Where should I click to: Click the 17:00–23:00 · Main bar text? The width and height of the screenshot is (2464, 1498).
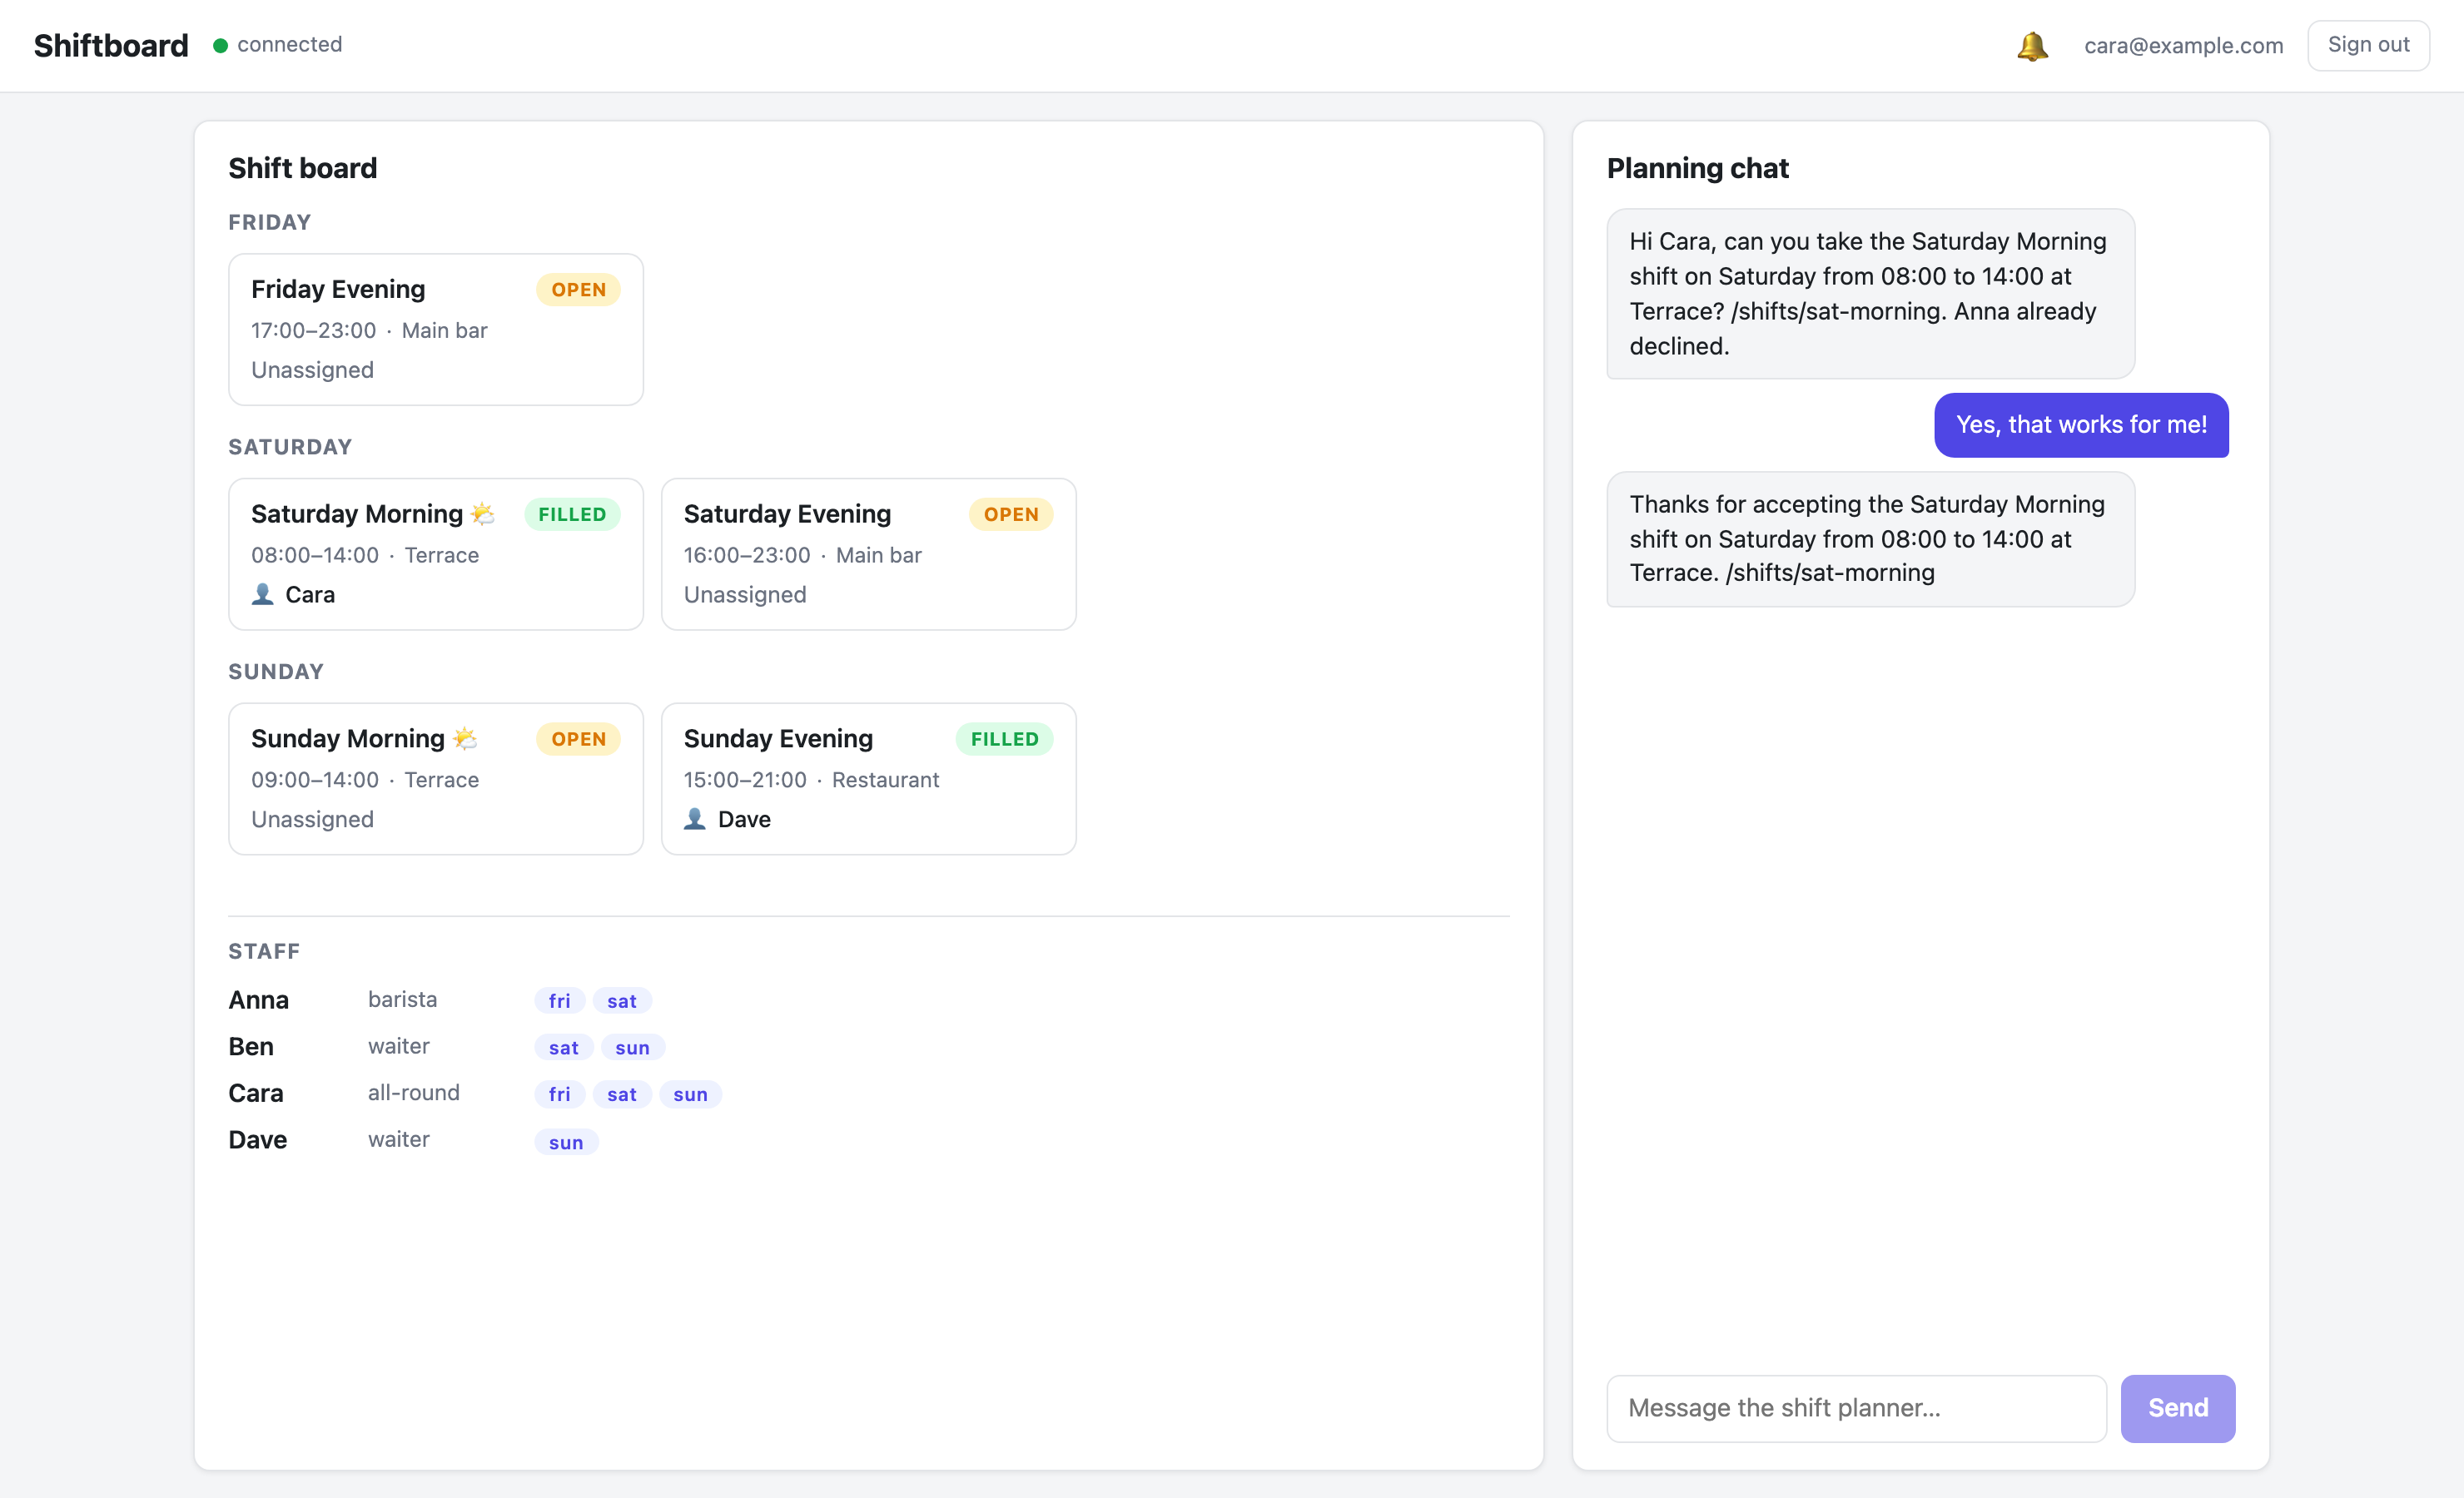pyautogui.click(x=369, y=330)
